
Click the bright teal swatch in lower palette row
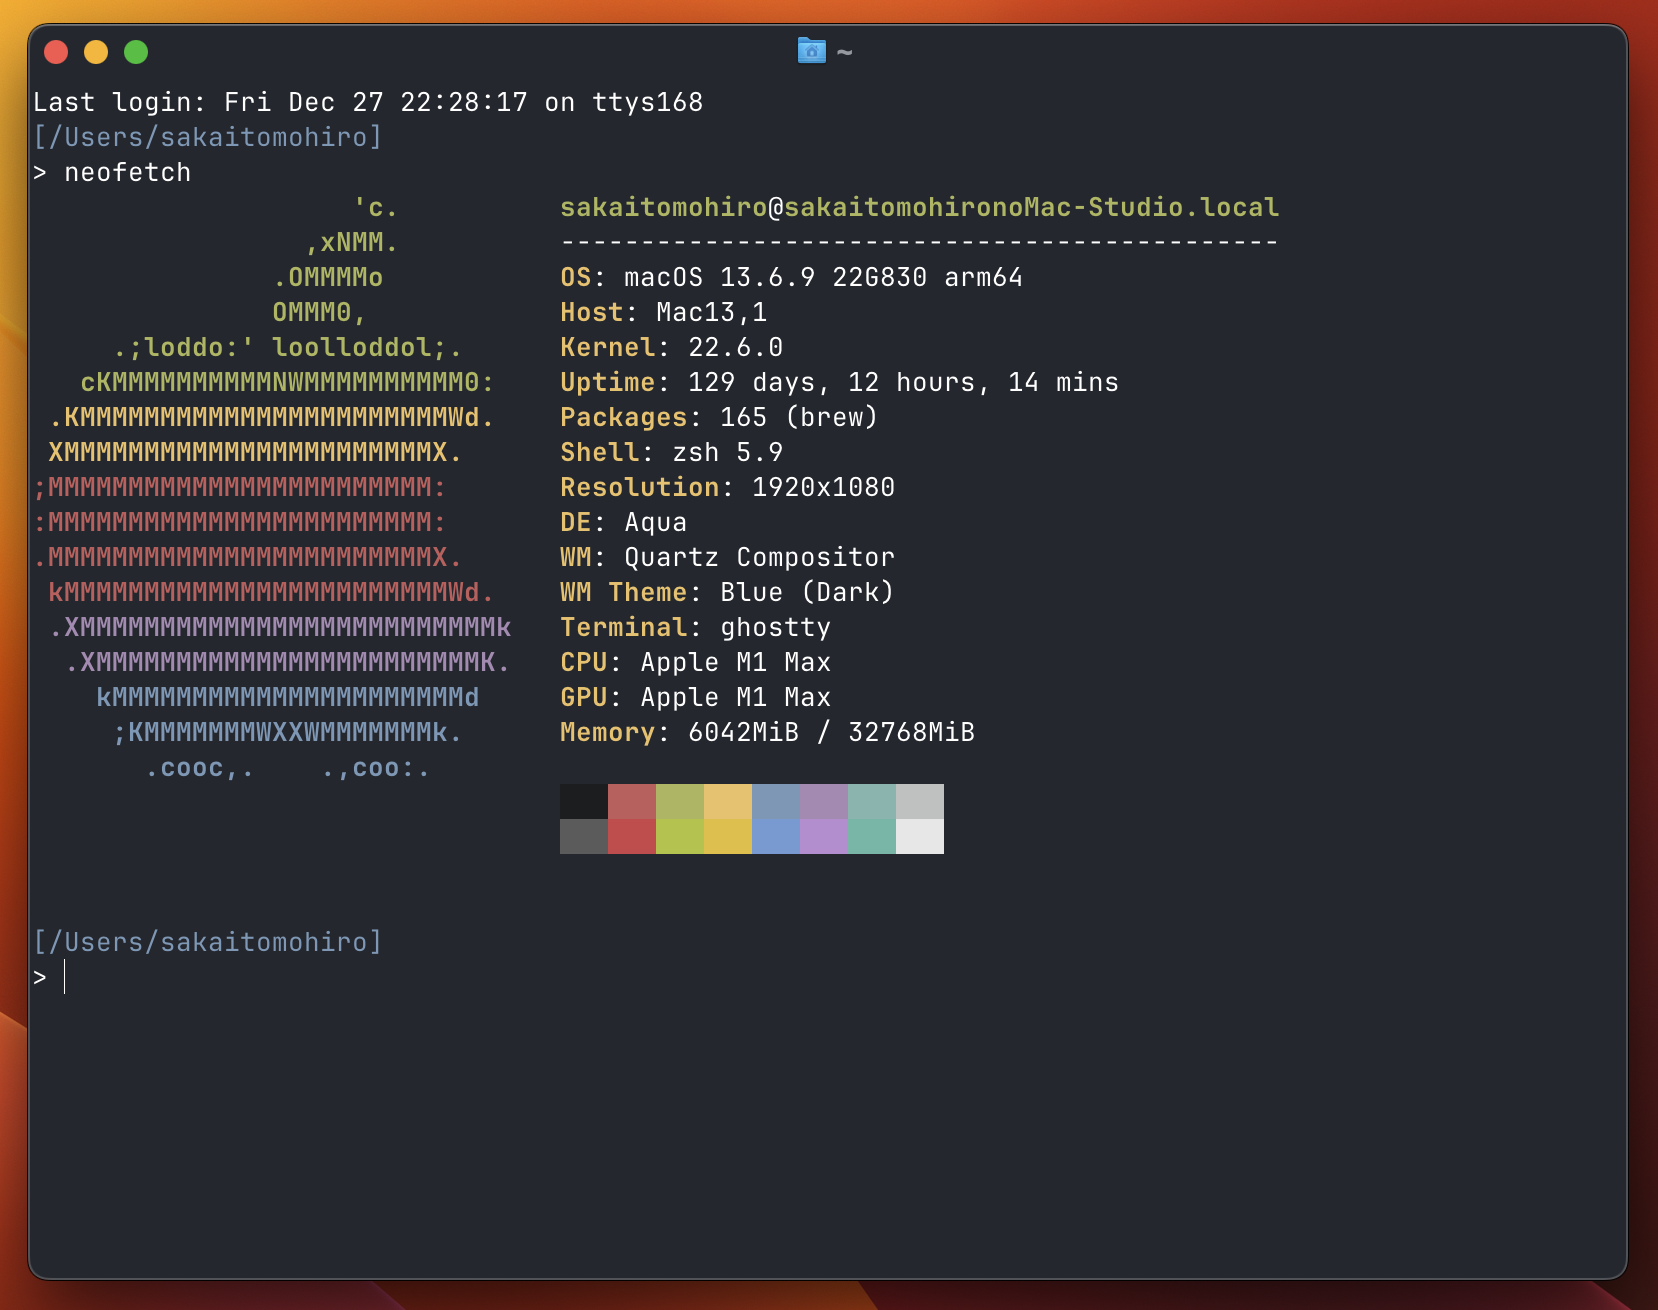click(872, 837)
